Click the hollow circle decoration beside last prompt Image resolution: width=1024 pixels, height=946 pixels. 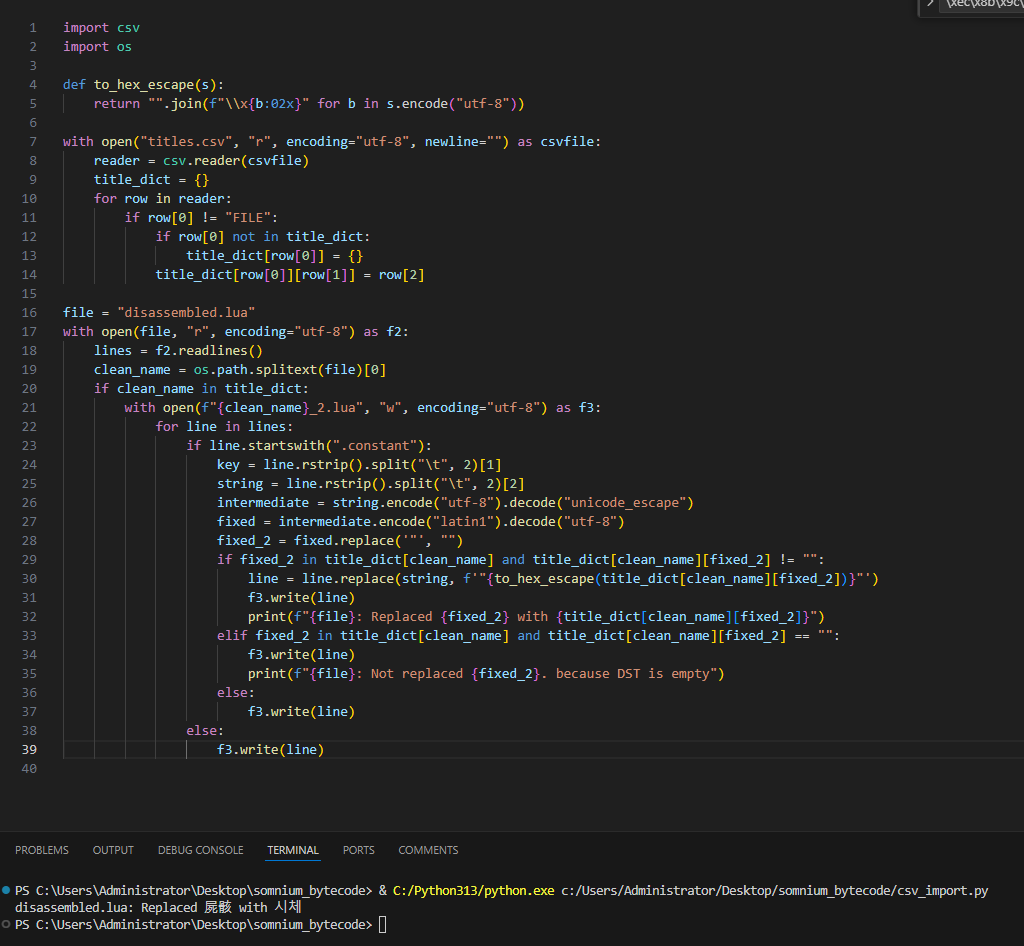pyautogui.click(x=6, y=924)
